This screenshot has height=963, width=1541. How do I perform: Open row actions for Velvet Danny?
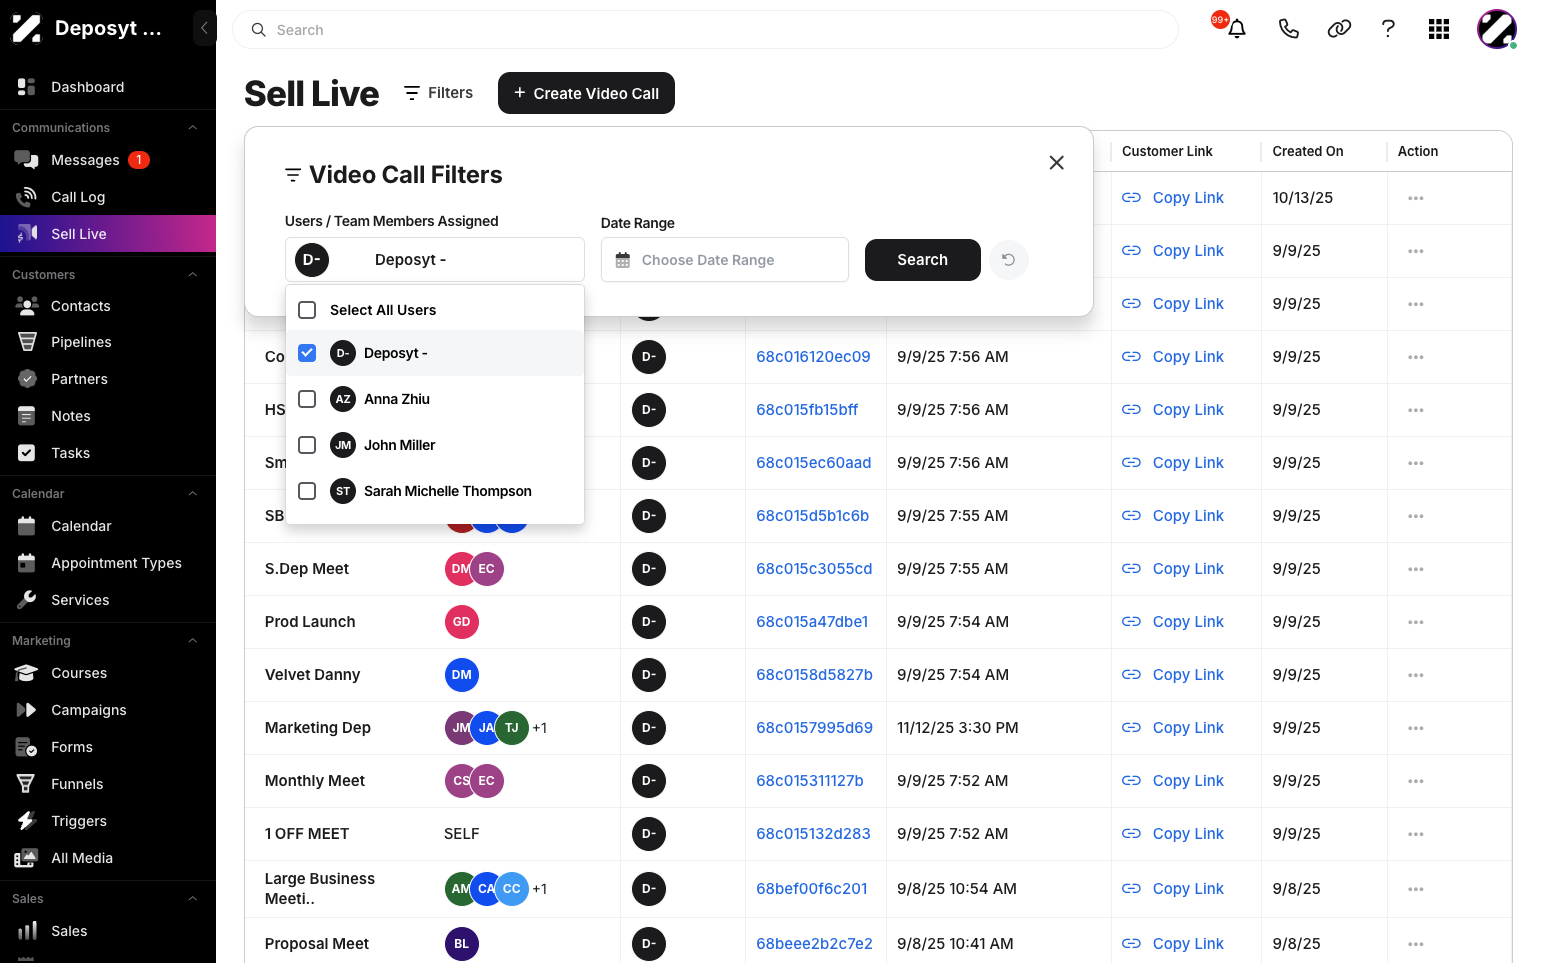(1415, 675)
